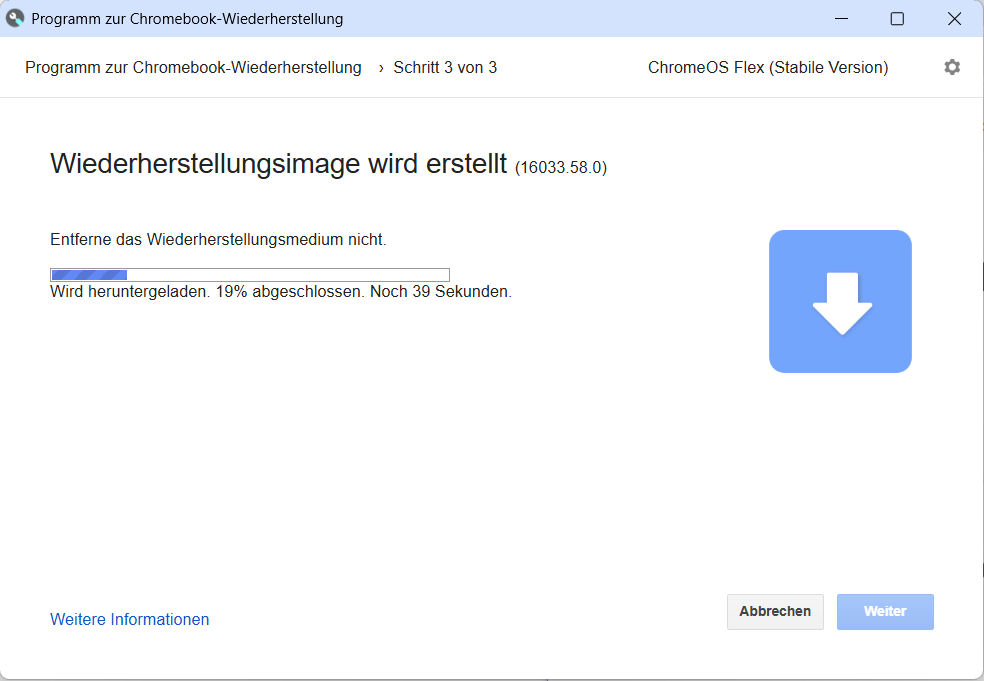This screenshot has height=681, width=984.
Task: Click the recovery tool app icon in title bar
Action: point(15,18)
